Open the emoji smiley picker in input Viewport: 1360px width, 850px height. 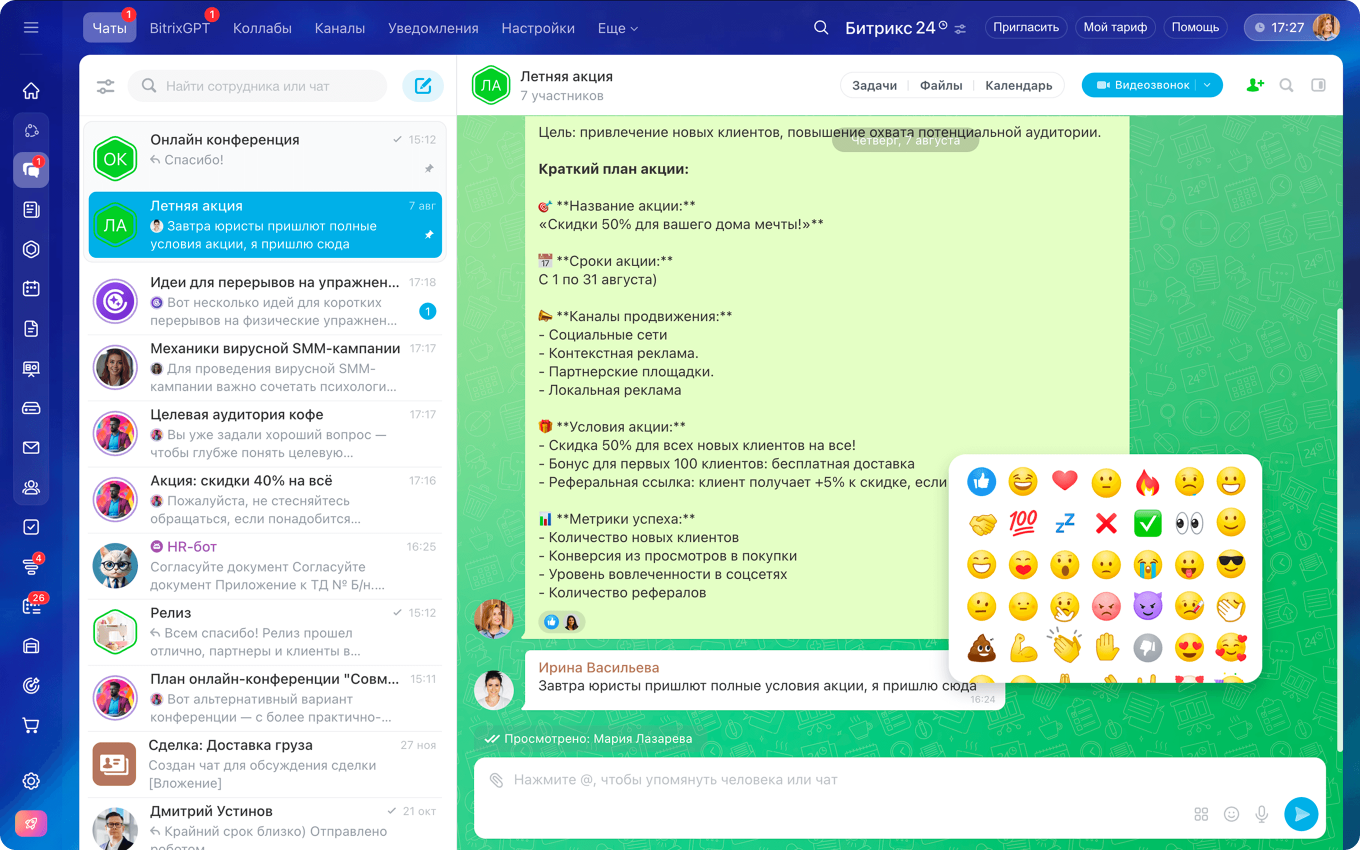[x=1232, y=814]
